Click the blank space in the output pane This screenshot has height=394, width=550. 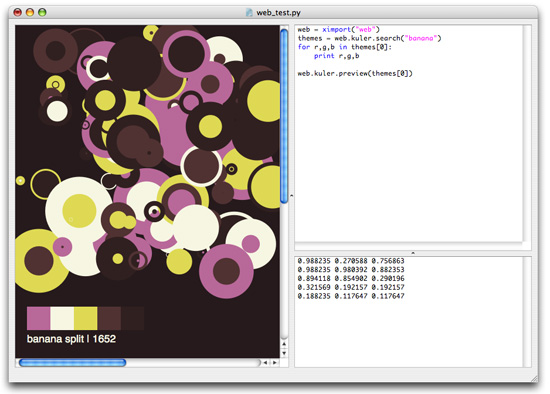[x=409, y=333]
